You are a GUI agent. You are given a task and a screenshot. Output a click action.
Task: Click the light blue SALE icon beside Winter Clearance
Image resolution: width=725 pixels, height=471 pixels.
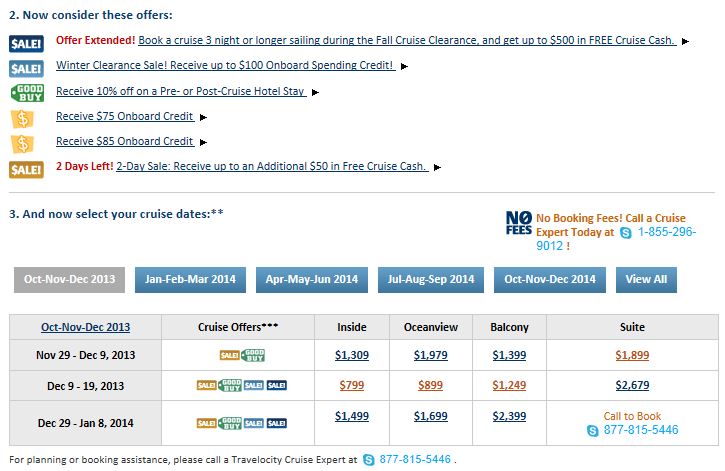coord(26,69)
